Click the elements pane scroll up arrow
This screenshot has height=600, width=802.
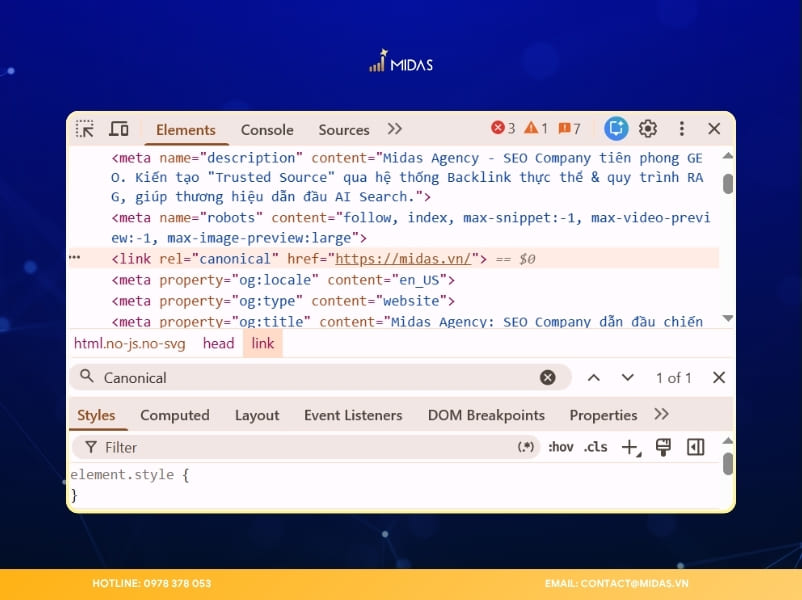[728, 155]
